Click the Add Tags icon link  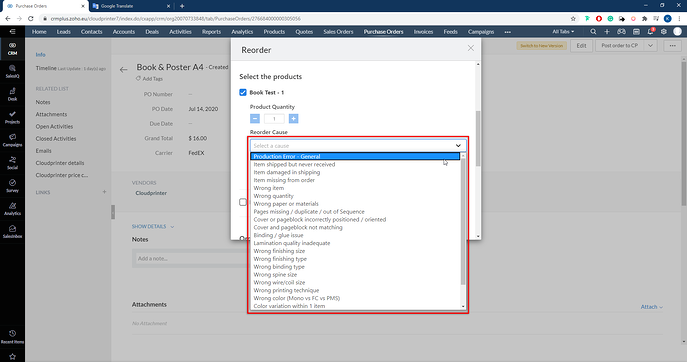pyautogui.click(x=149, y=79)
